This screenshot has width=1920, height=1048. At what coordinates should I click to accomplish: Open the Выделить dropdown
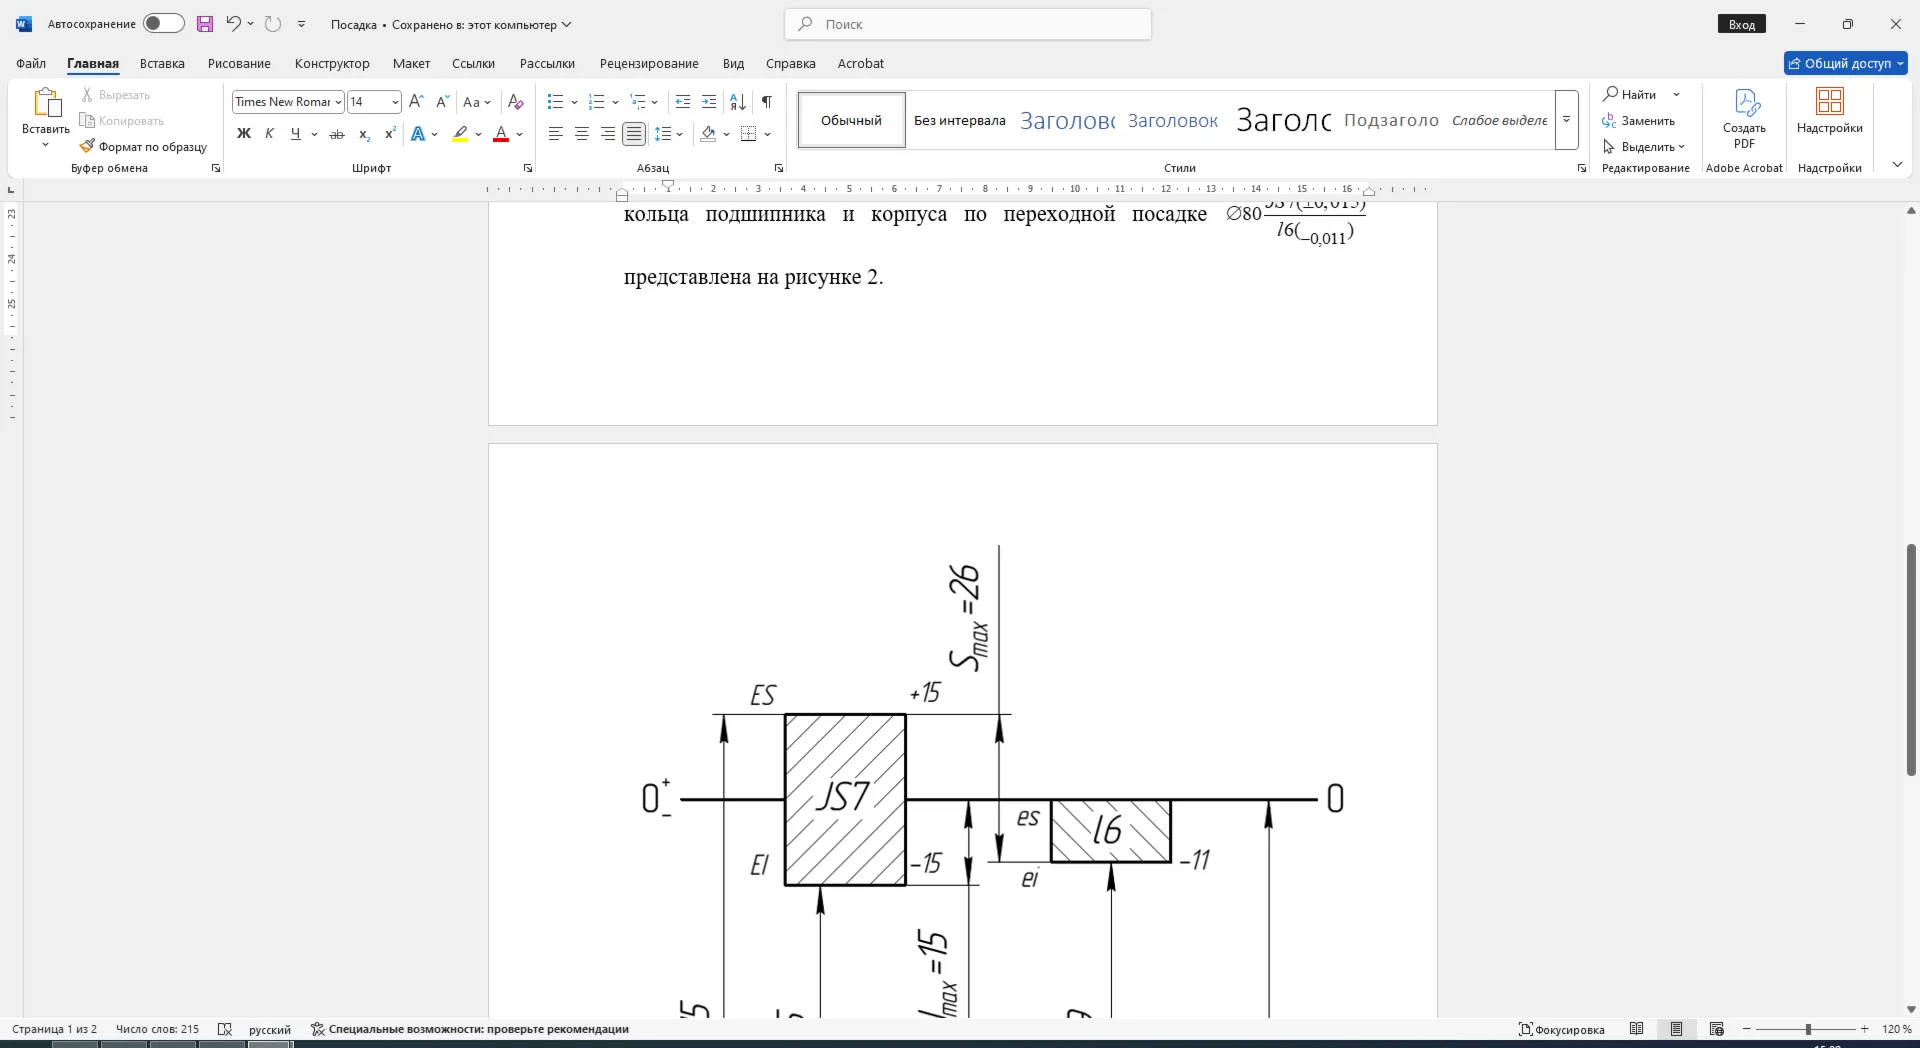[x=1643, y=147]
